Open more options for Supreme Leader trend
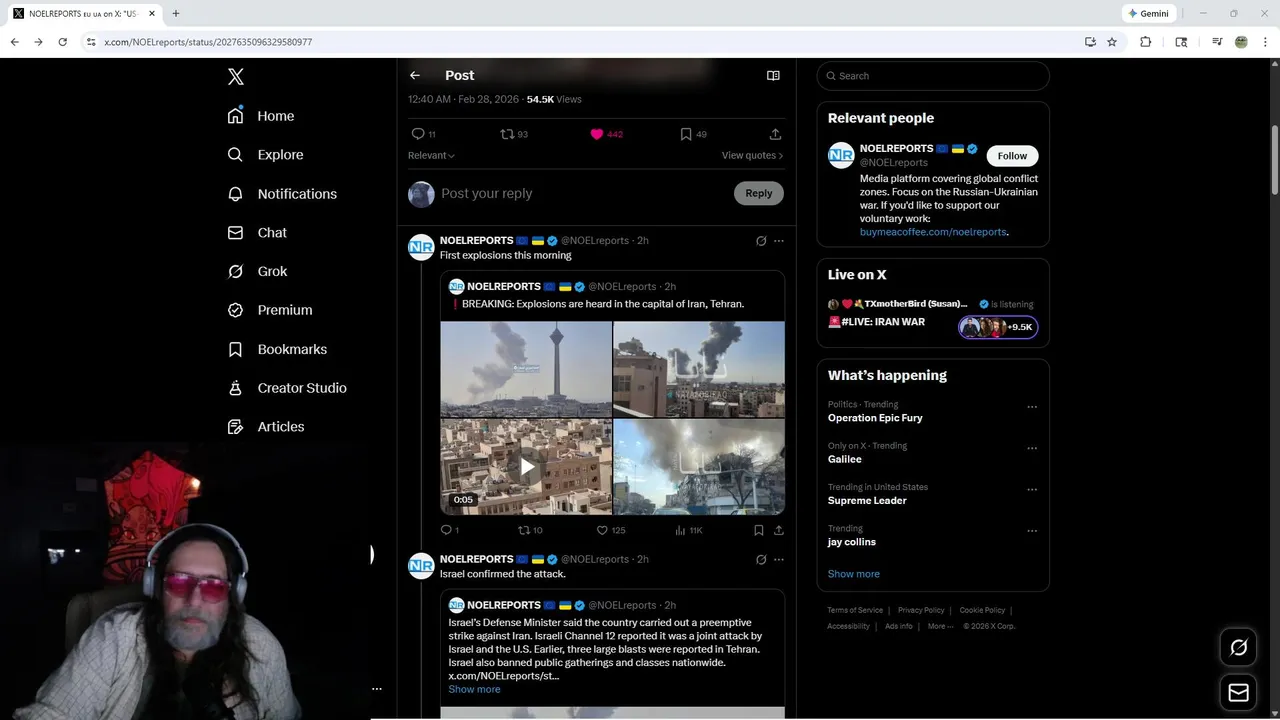Screen dimensions: 1280x720 (x=1032, y=490)
